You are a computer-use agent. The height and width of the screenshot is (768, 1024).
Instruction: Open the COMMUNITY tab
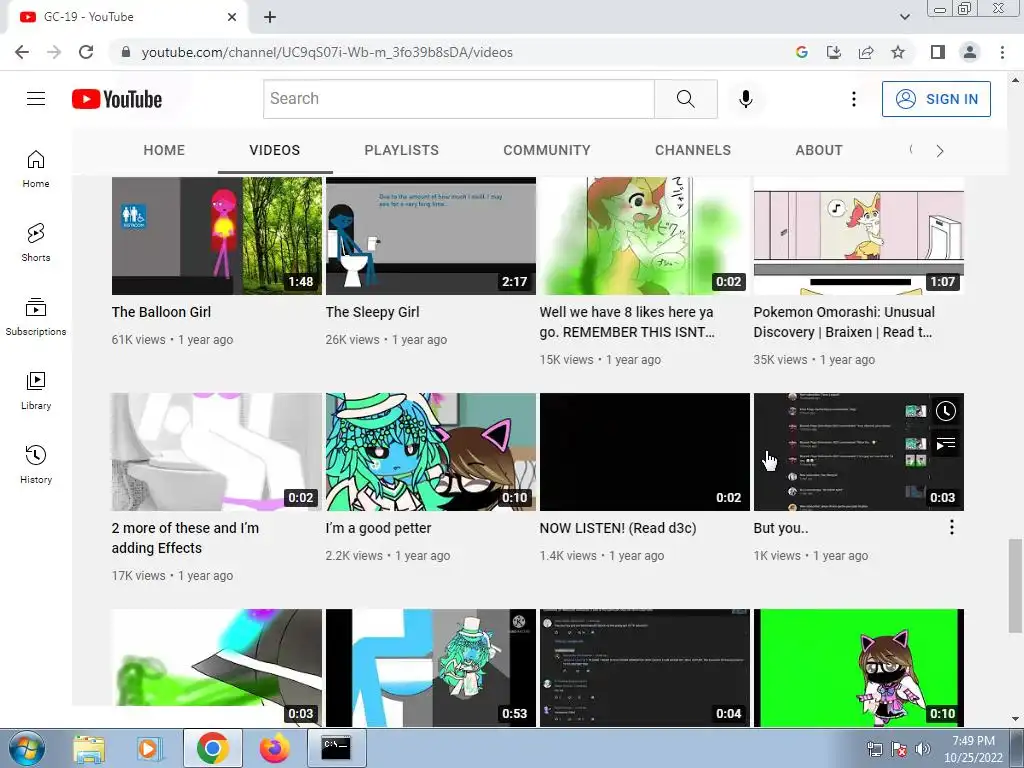[x=547, y=150]
